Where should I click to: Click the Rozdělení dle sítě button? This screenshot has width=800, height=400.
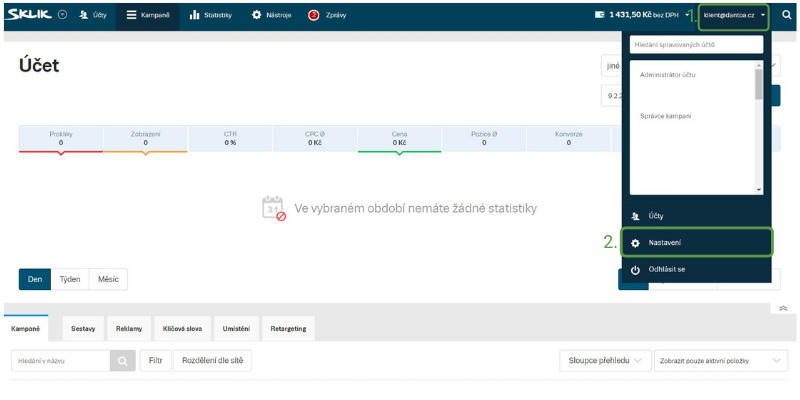point(213,361)
